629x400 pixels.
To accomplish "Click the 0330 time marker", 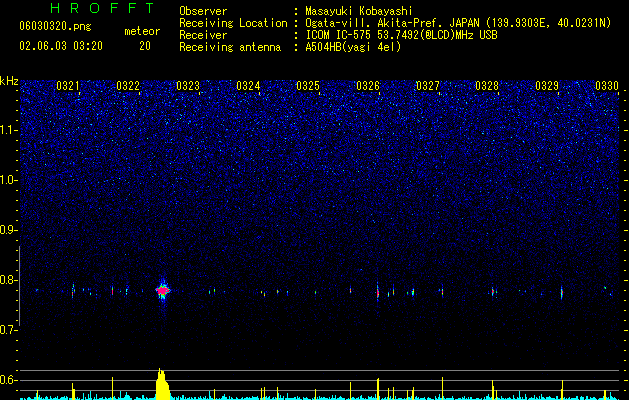I will 607,86.
